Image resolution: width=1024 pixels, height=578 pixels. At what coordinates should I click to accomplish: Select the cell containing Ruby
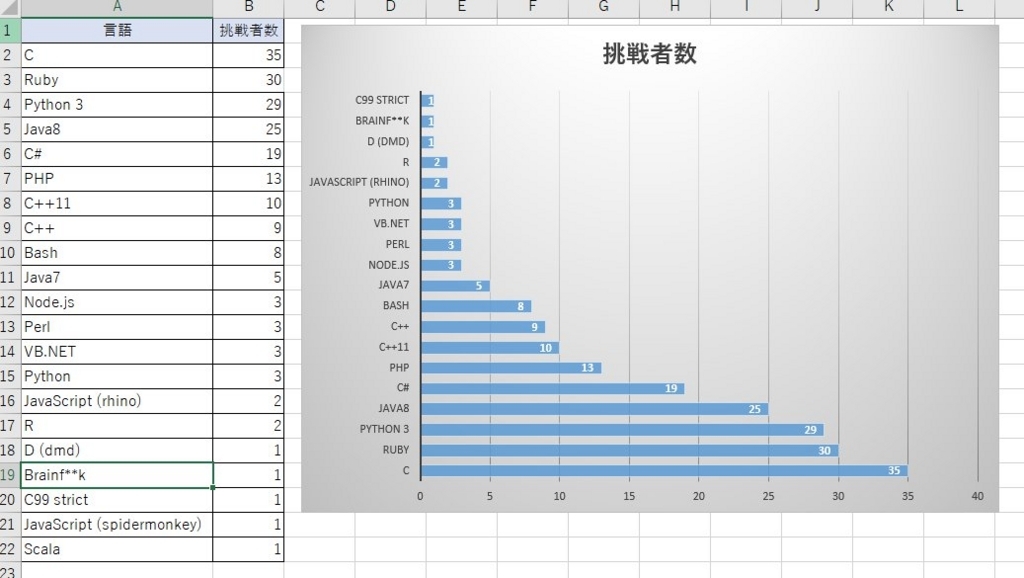pos(117,80)
